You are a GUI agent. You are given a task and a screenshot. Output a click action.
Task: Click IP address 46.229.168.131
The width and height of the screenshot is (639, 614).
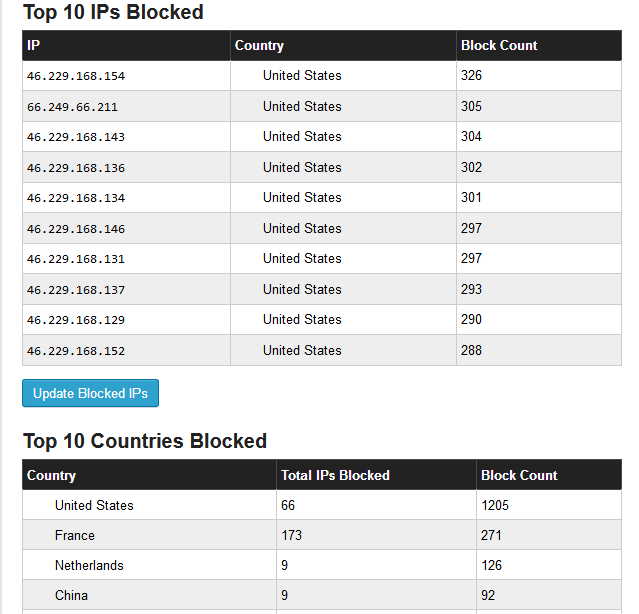click(x=76, y=259)
